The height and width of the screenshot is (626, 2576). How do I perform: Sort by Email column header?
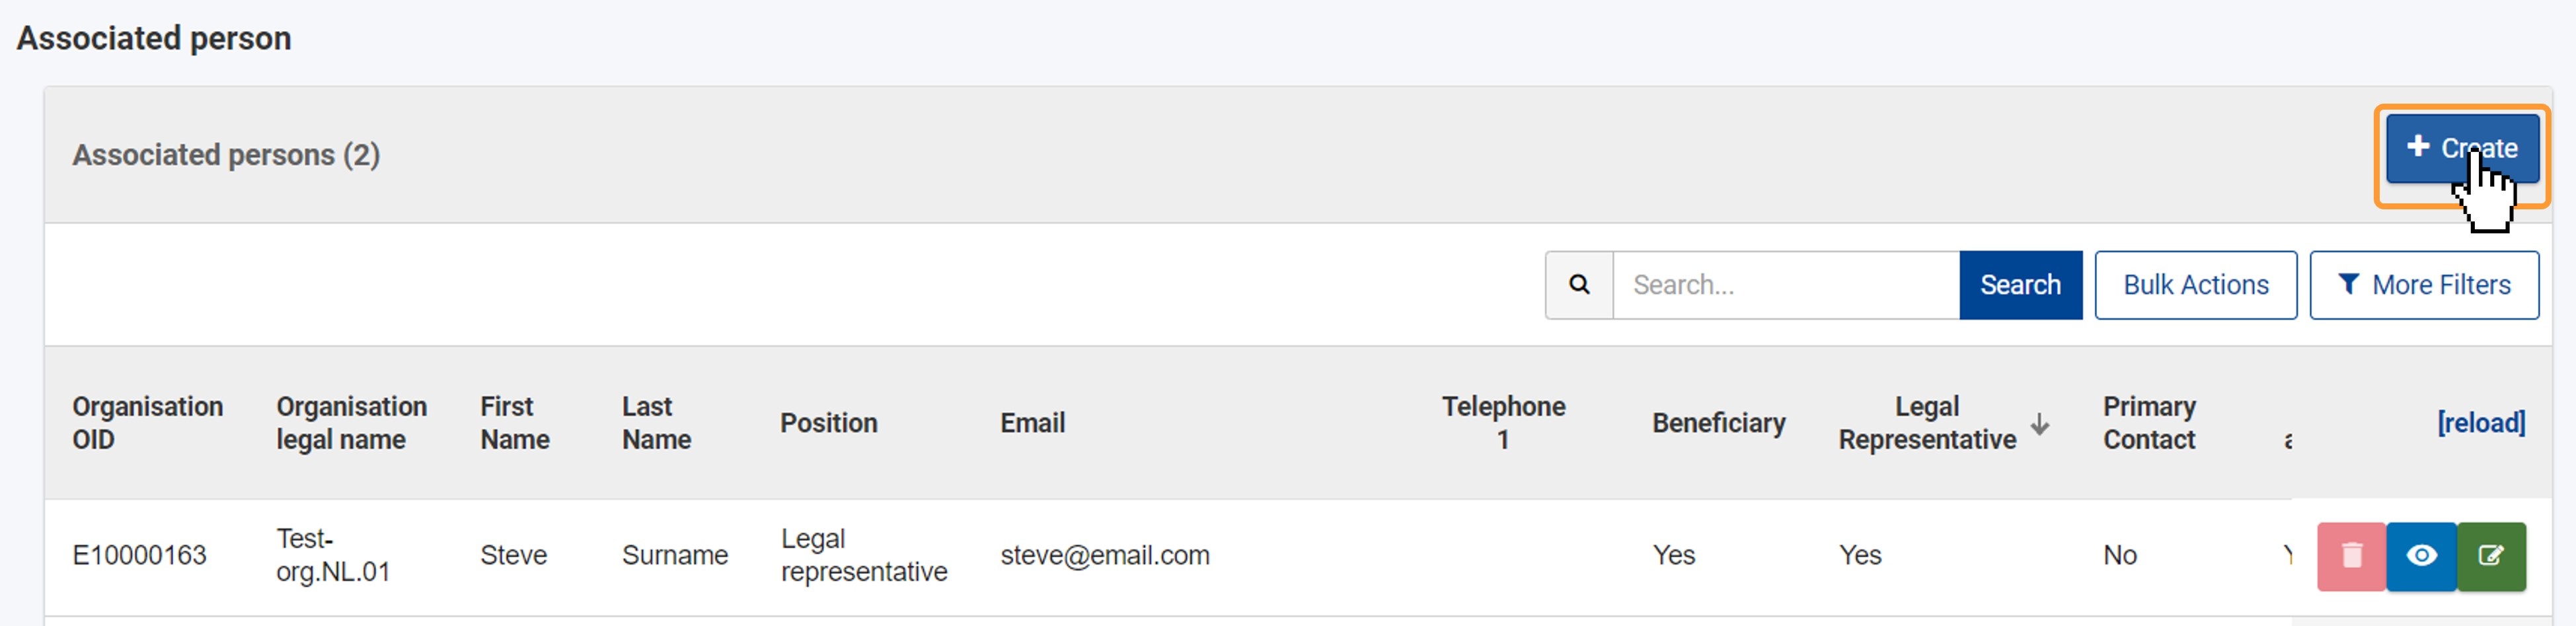(1032, 423)
